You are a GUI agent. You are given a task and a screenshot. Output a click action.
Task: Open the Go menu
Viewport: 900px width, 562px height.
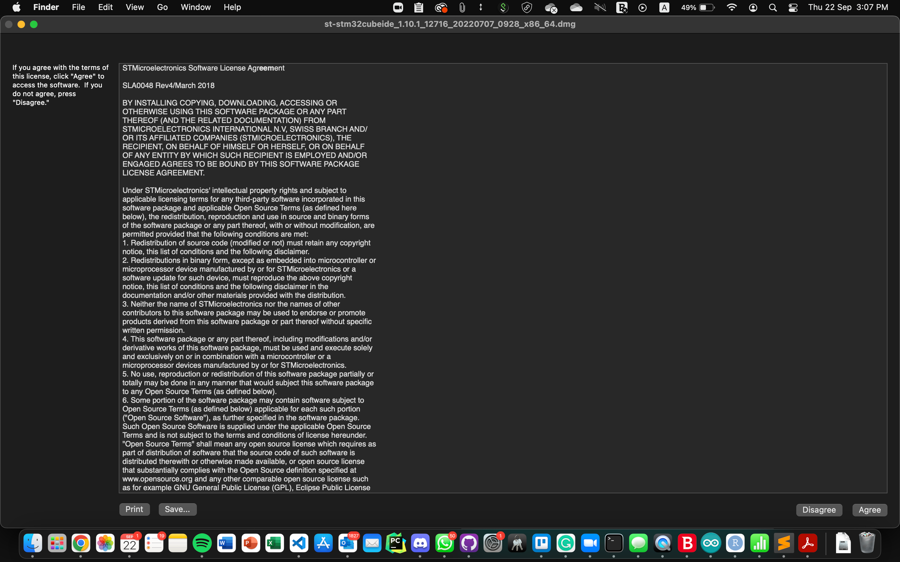(162, 7)
